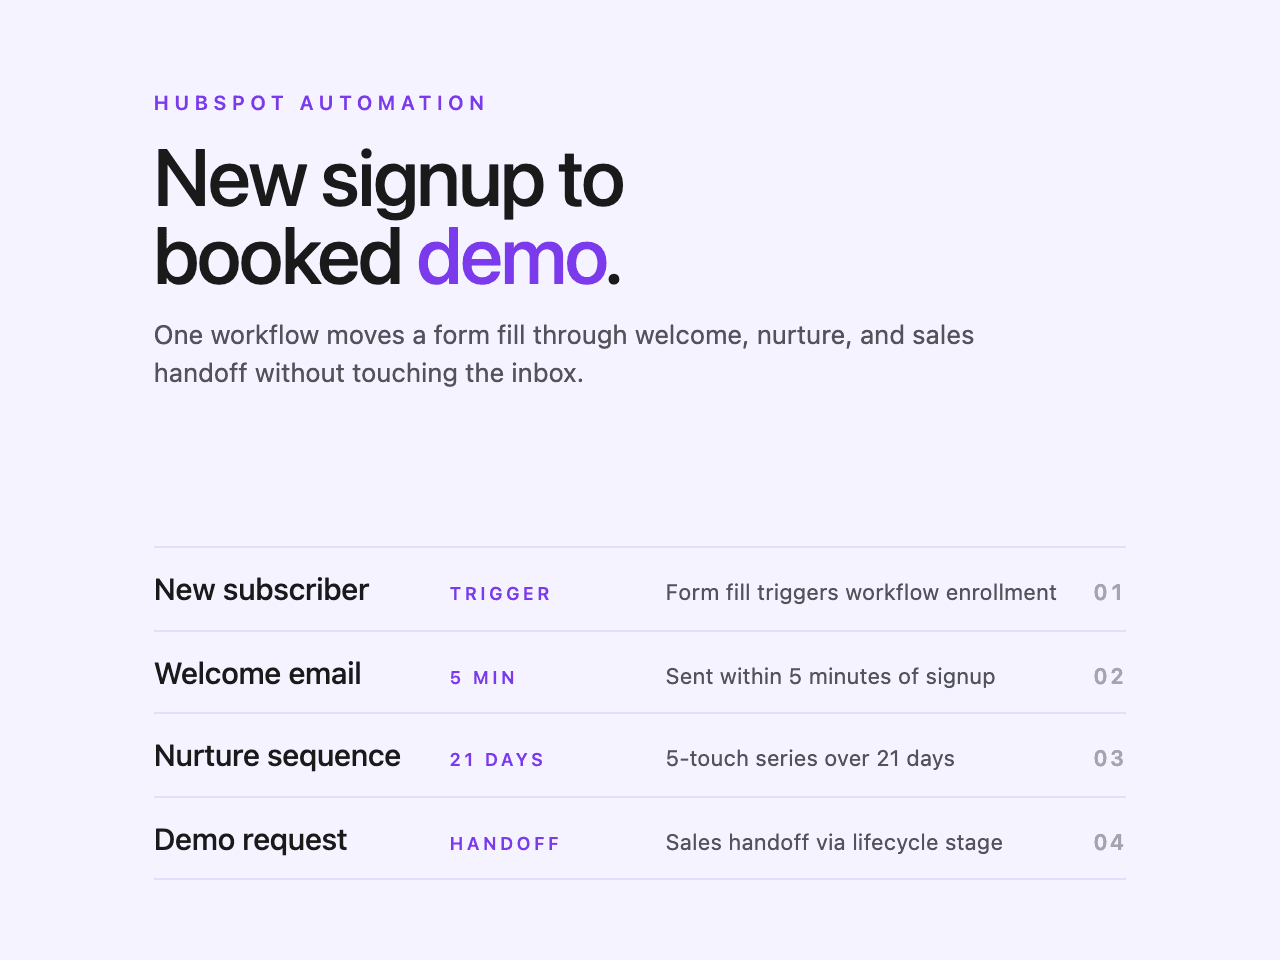
Task: Select the New subscriber row title
Action: pos(261,590)
